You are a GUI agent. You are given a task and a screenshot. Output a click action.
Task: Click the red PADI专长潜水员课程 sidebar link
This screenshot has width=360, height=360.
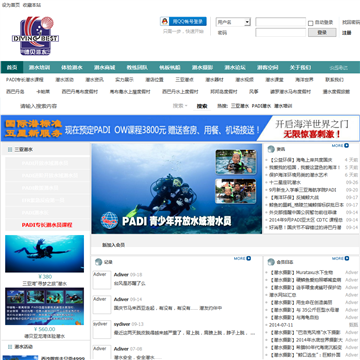pyautogui.click(x=47, y=225)
